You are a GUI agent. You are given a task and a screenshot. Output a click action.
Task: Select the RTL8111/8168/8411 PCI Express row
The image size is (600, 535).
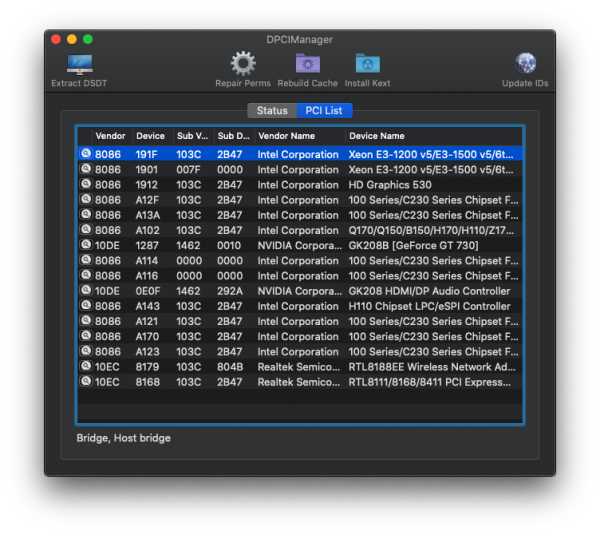point(432,382)
